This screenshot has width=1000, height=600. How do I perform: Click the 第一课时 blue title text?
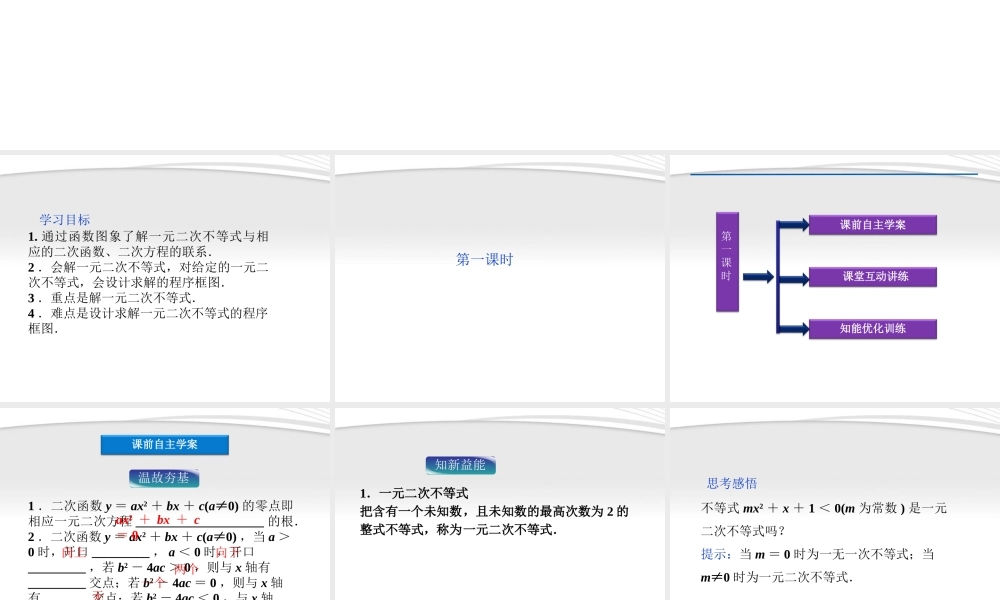[485, 260]
